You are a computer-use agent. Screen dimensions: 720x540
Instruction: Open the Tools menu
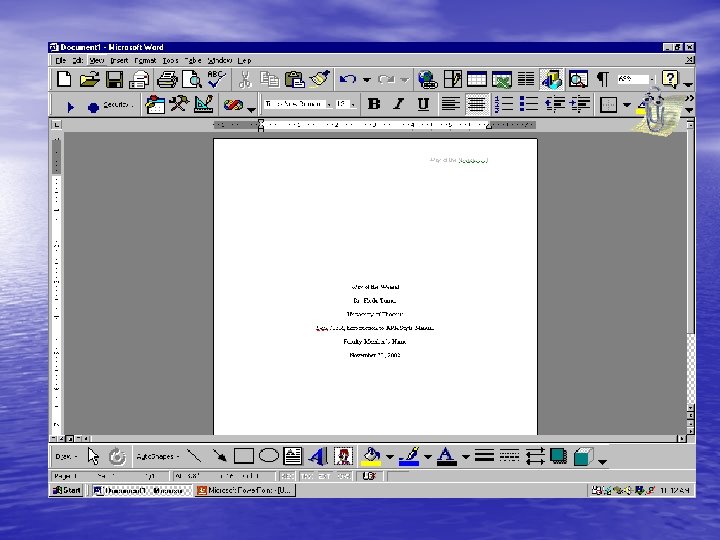click(x=170, y=60)
